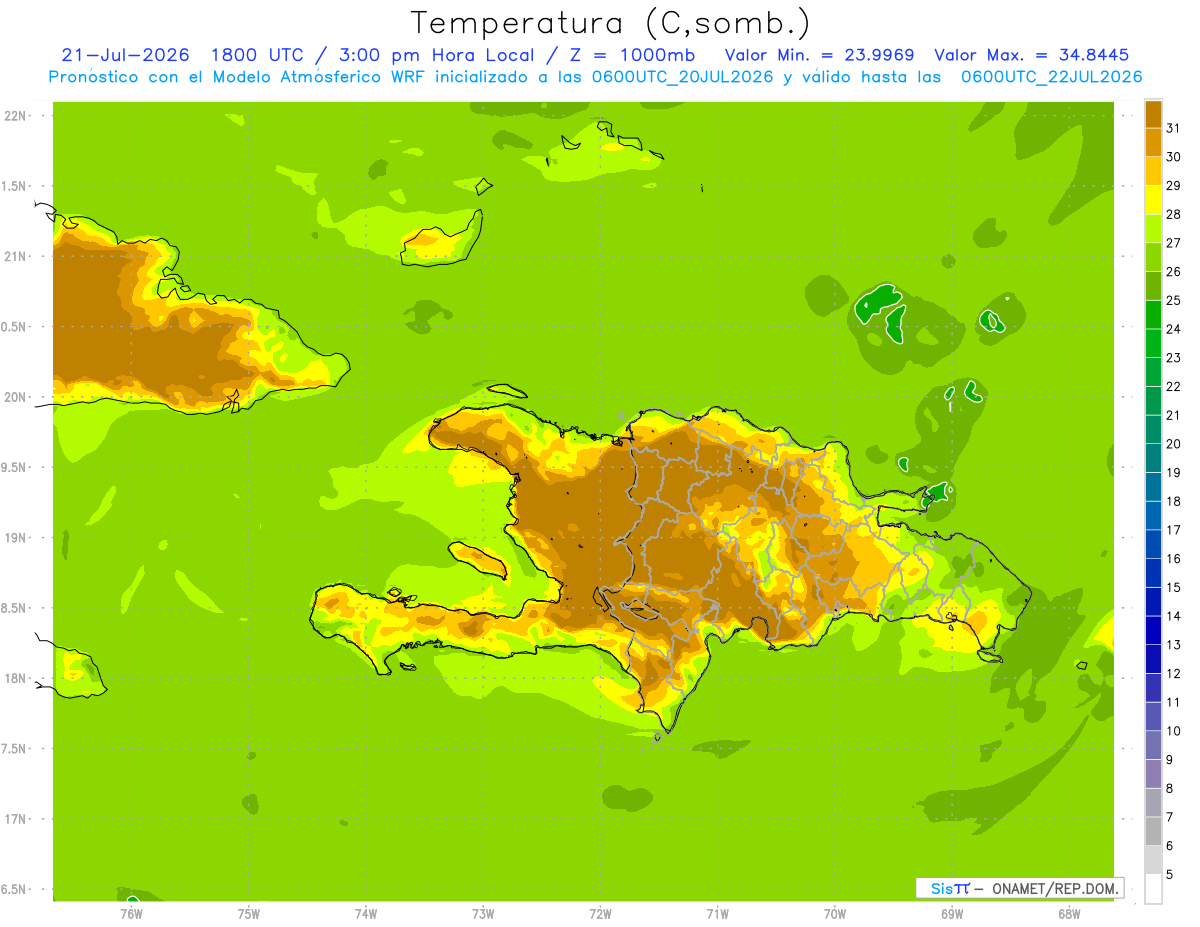
Task: Click the '73W' longitude axis label
Action: (483, 913)
